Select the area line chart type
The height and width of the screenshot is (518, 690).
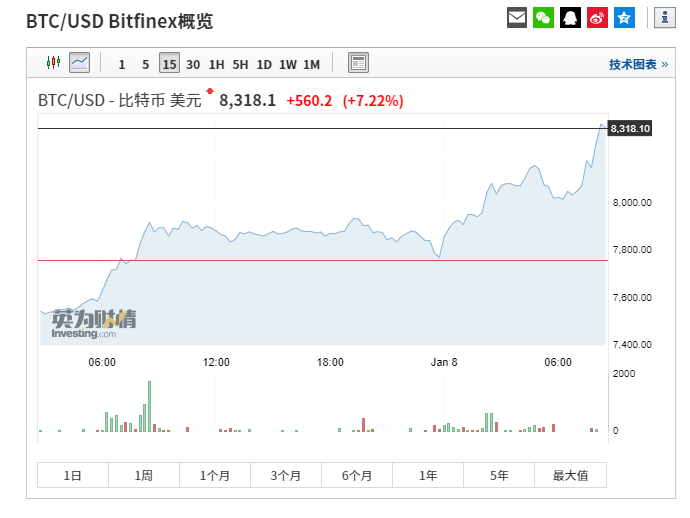pos(79,63)
